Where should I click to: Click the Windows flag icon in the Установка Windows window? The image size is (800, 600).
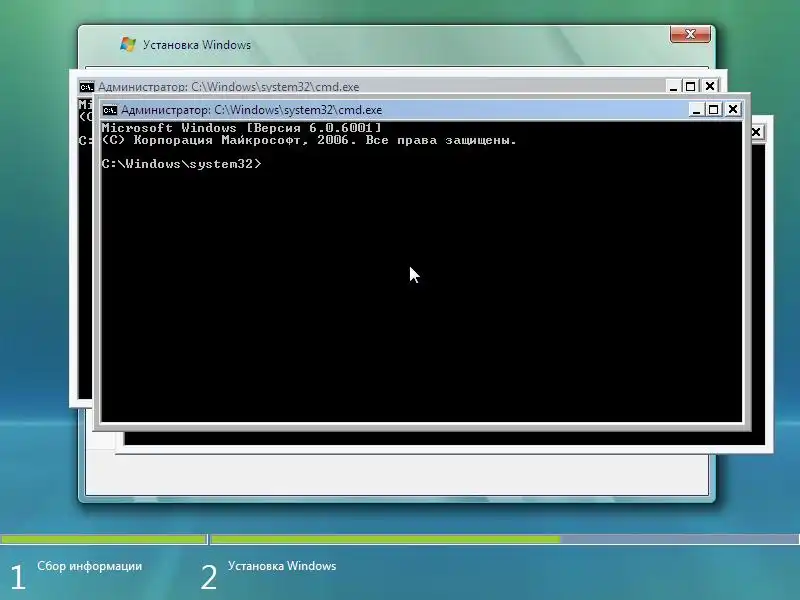pyautogui.click(x=128, y=44)
